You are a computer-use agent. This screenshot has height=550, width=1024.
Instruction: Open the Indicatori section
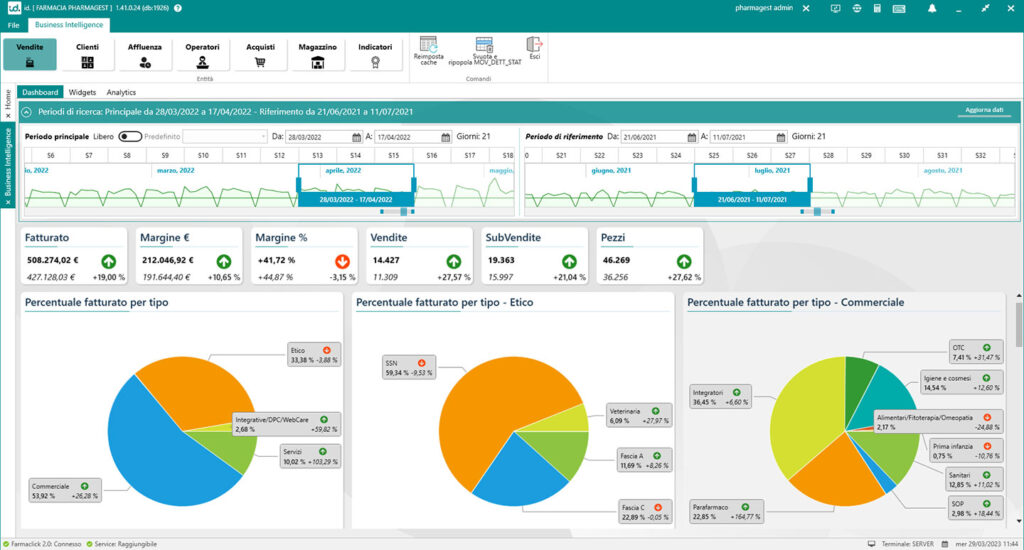375,54
